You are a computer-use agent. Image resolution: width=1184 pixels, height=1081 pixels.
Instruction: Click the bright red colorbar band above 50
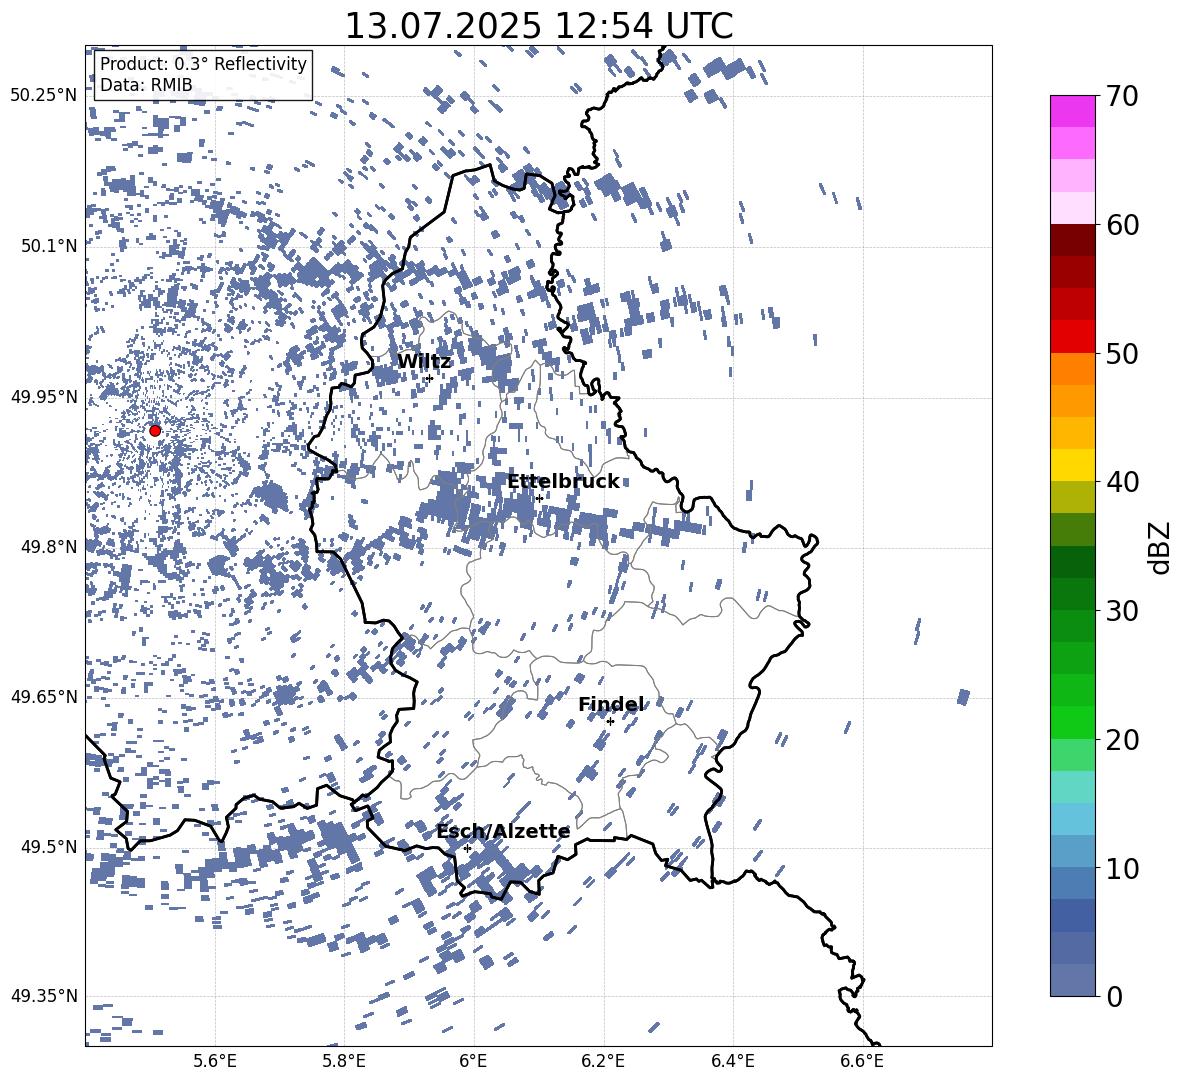point(1073,337)
